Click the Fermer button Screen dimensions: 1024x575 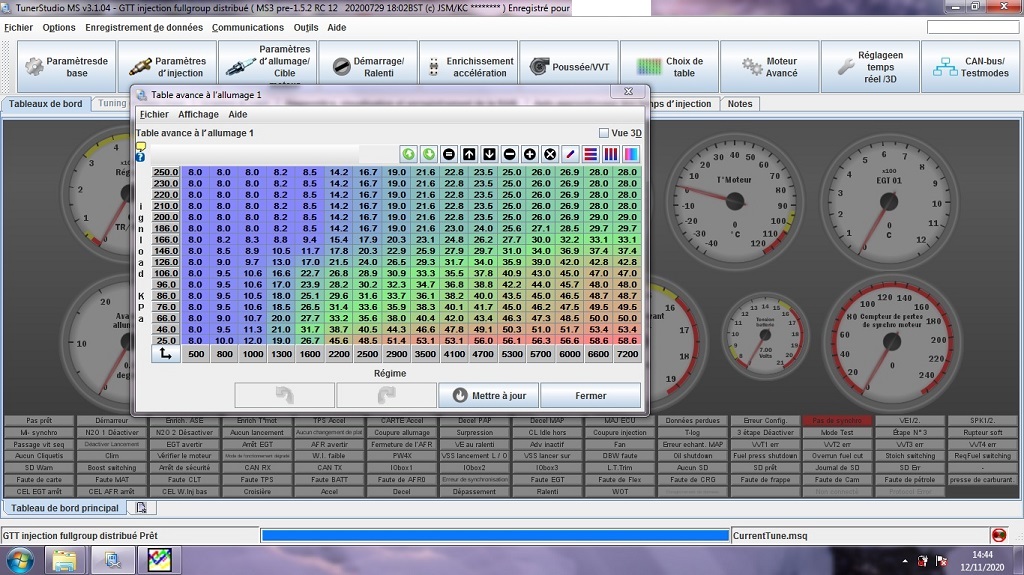pyautogui.click(x=590, y=395)
